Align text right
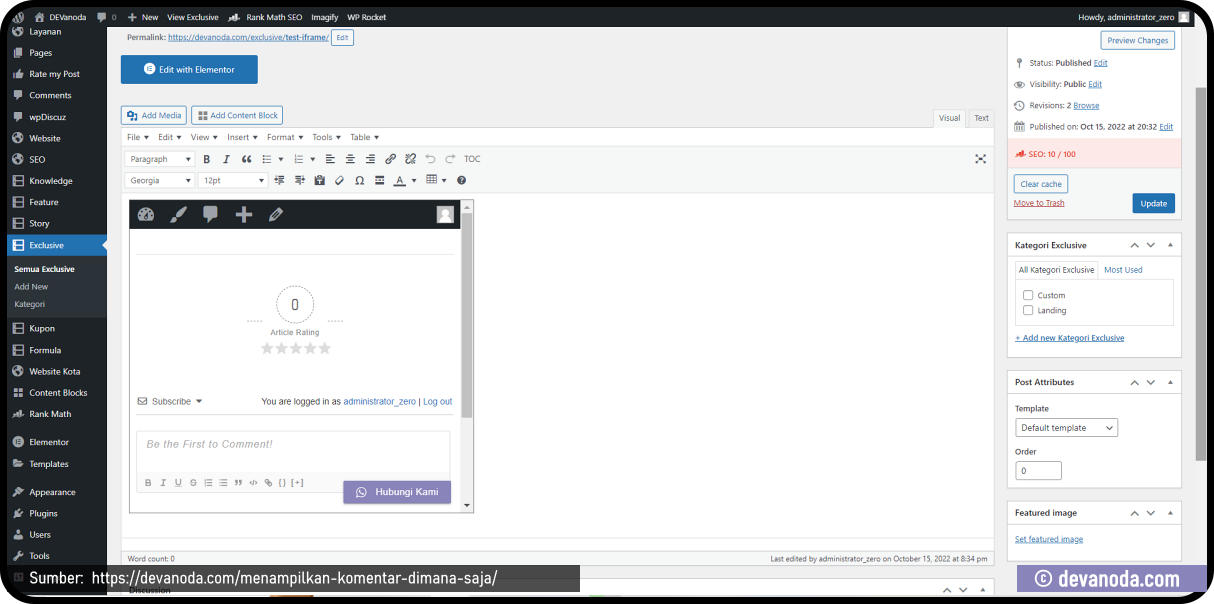 pos(370,159)
